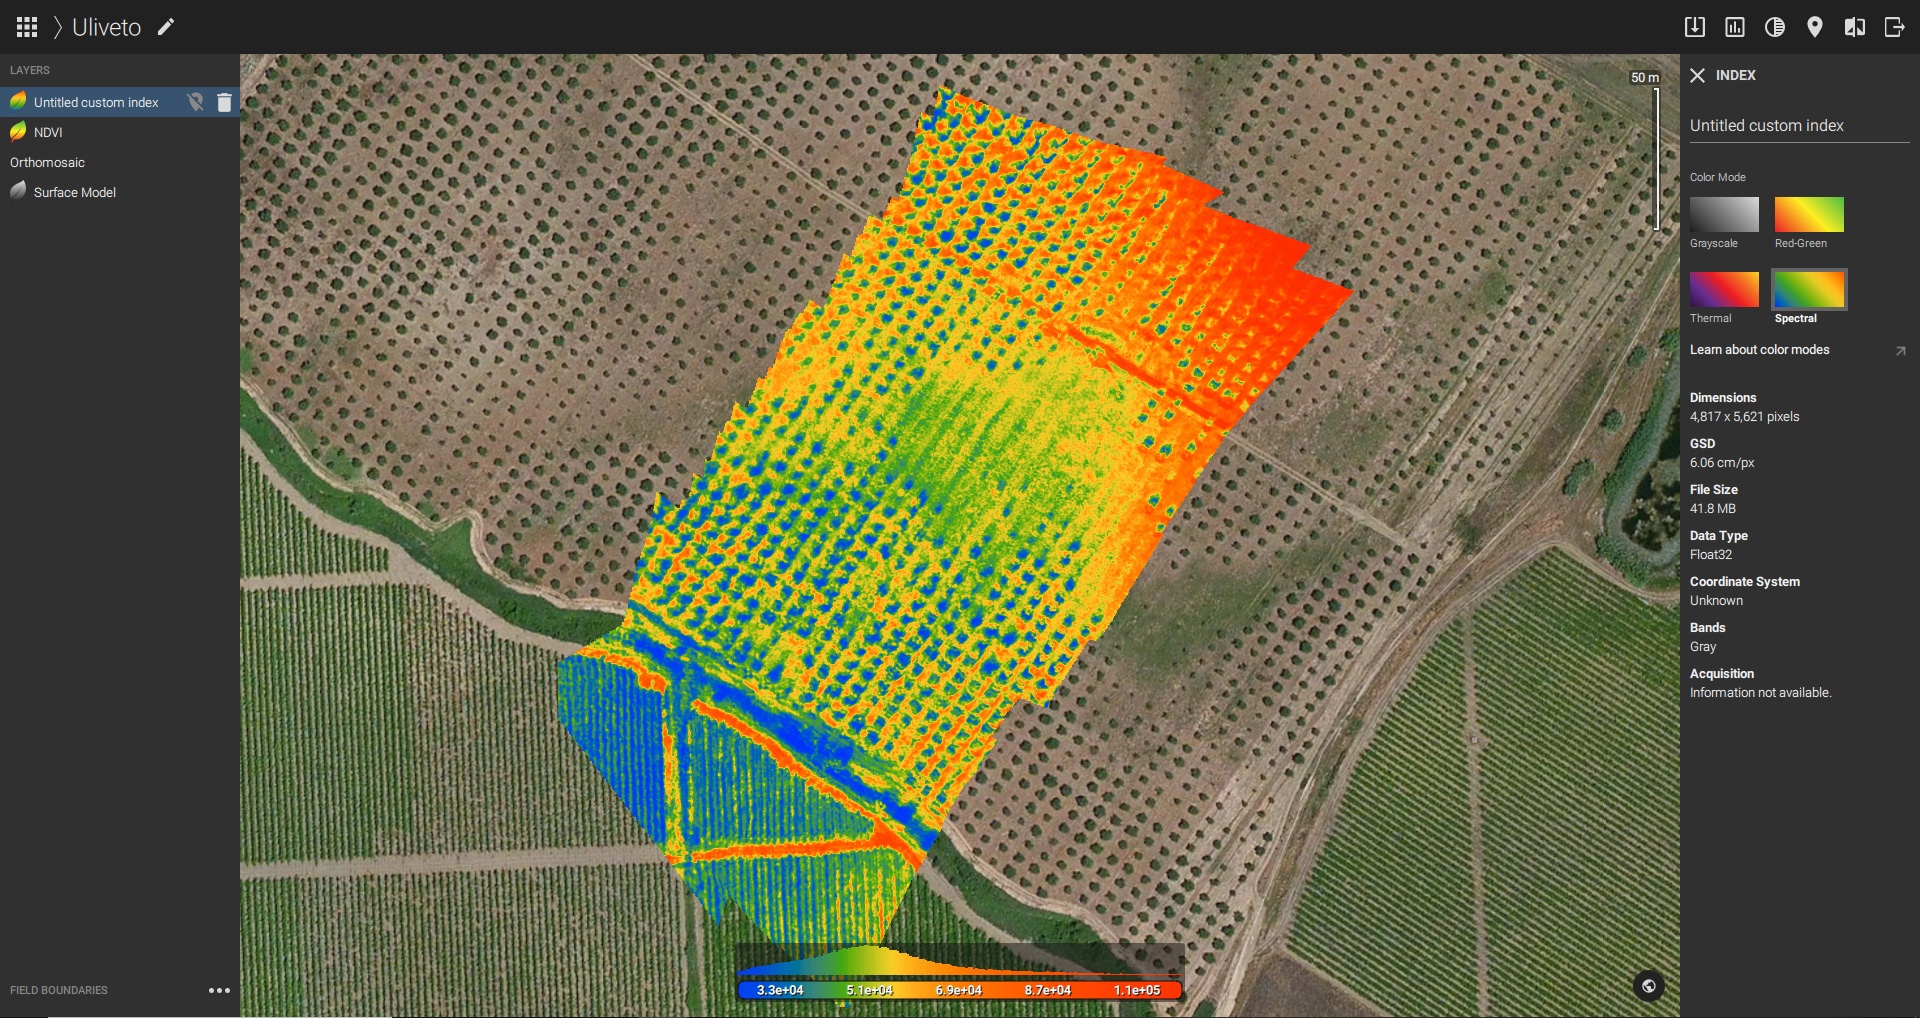Click the 5.1e+04 legend value

(869, 990)
